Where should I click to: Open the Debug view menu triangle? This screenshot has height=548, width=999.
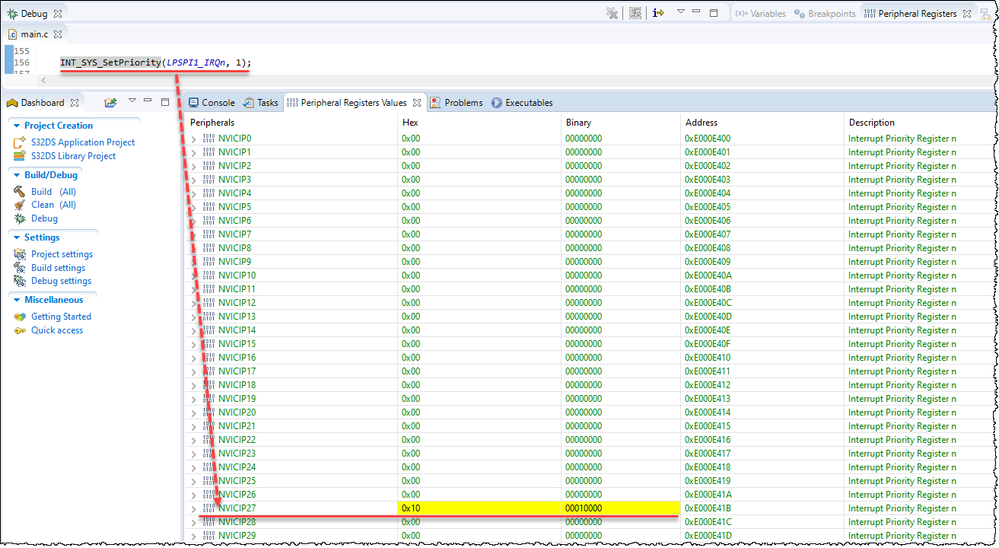[680, 11]
